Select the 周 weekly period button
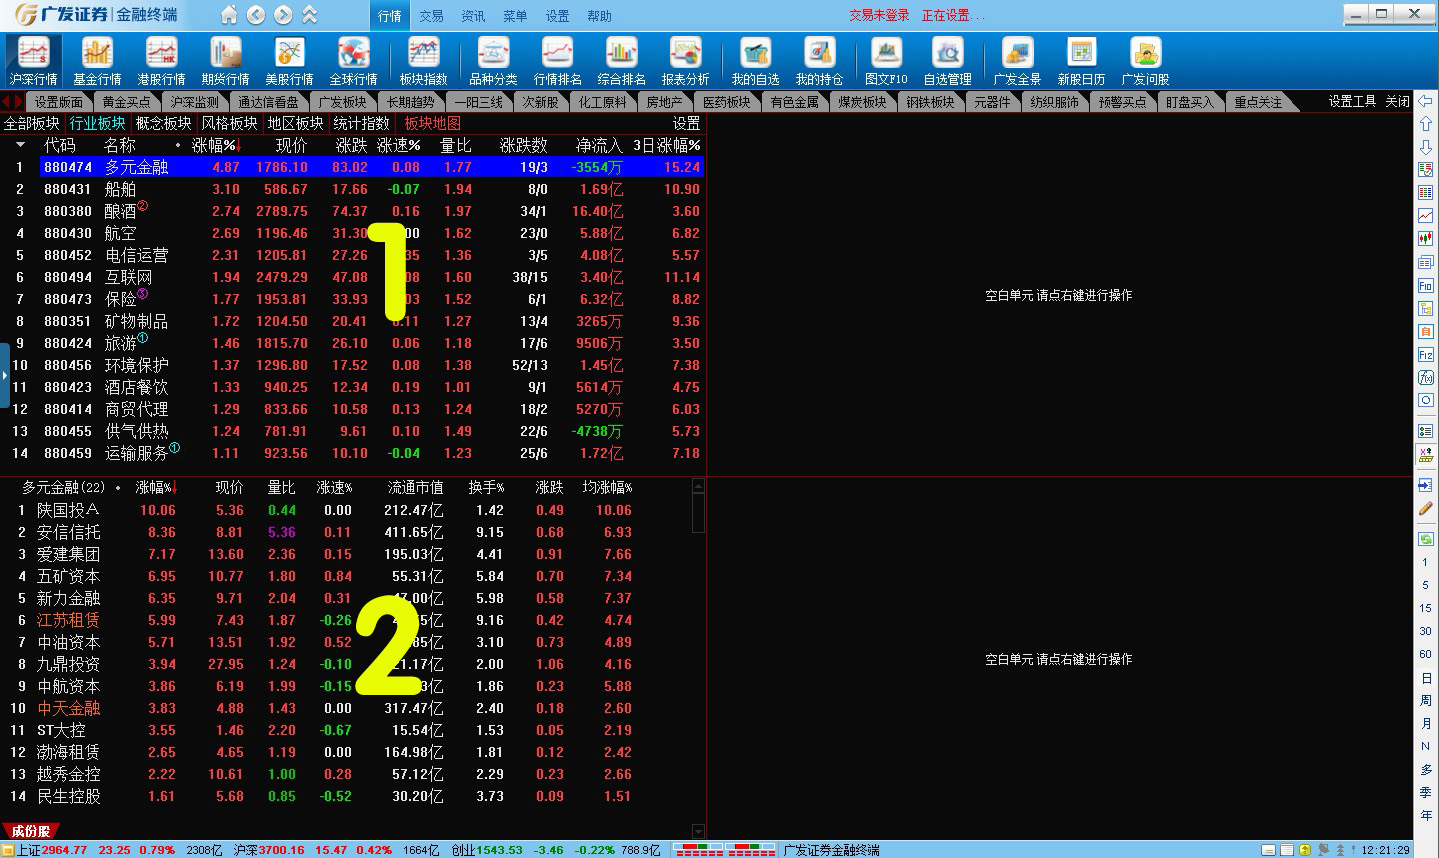1439x858 pixels. click(x=1425, y=701)
